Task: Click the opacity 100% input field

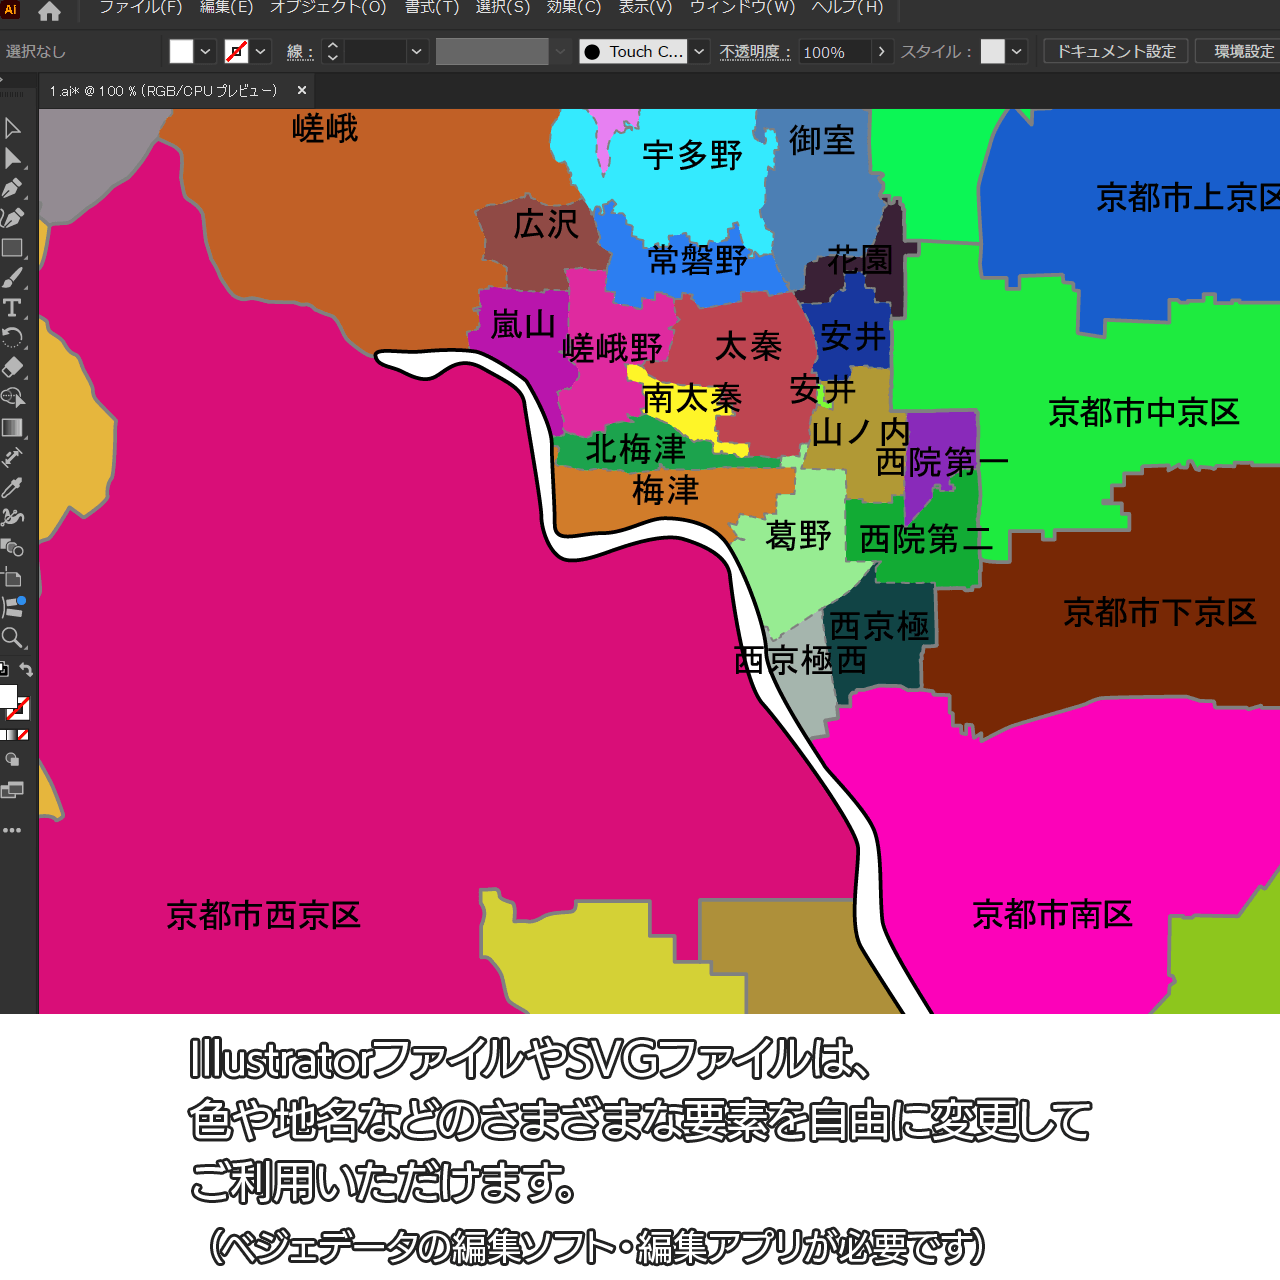Action: 833,52
